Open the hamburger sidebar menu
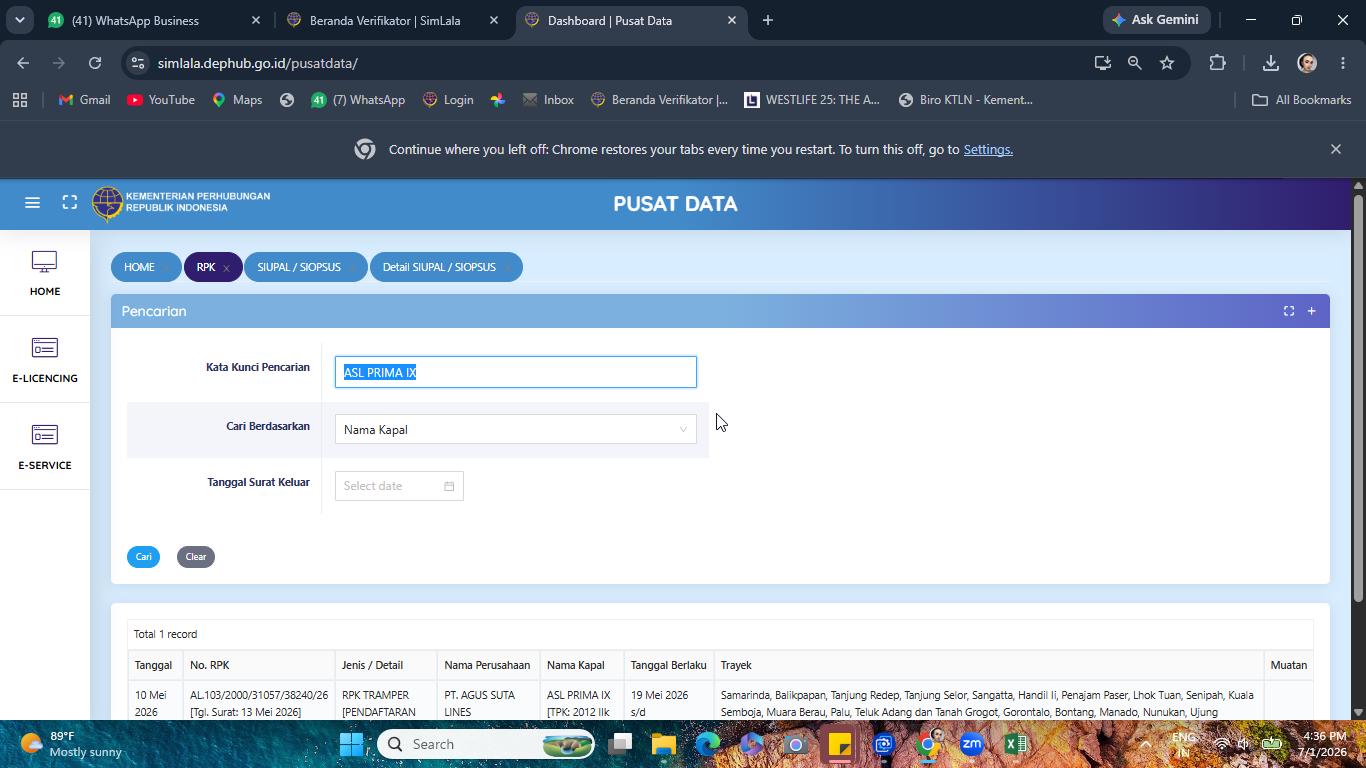 tap(32, 203)
